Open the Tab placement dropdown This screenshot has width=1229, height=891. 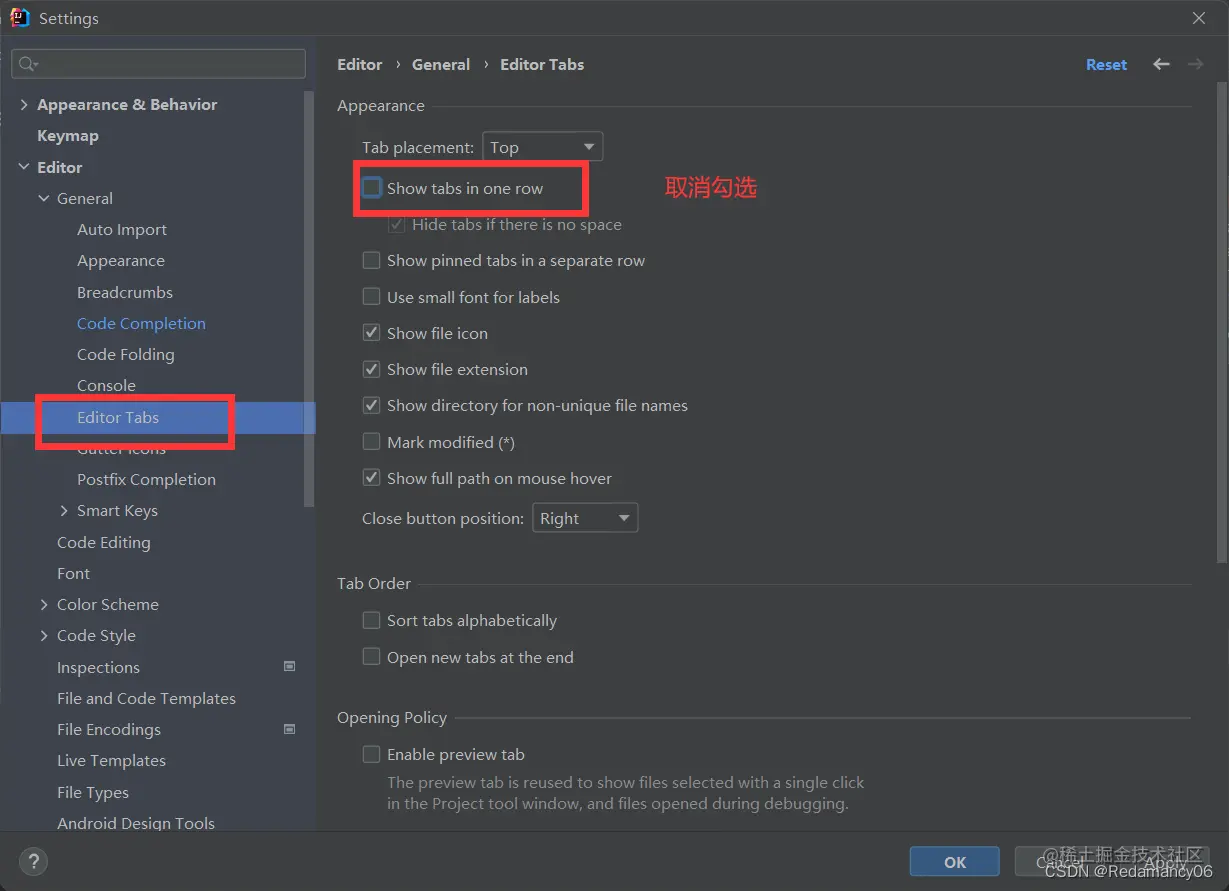(543, 147)
